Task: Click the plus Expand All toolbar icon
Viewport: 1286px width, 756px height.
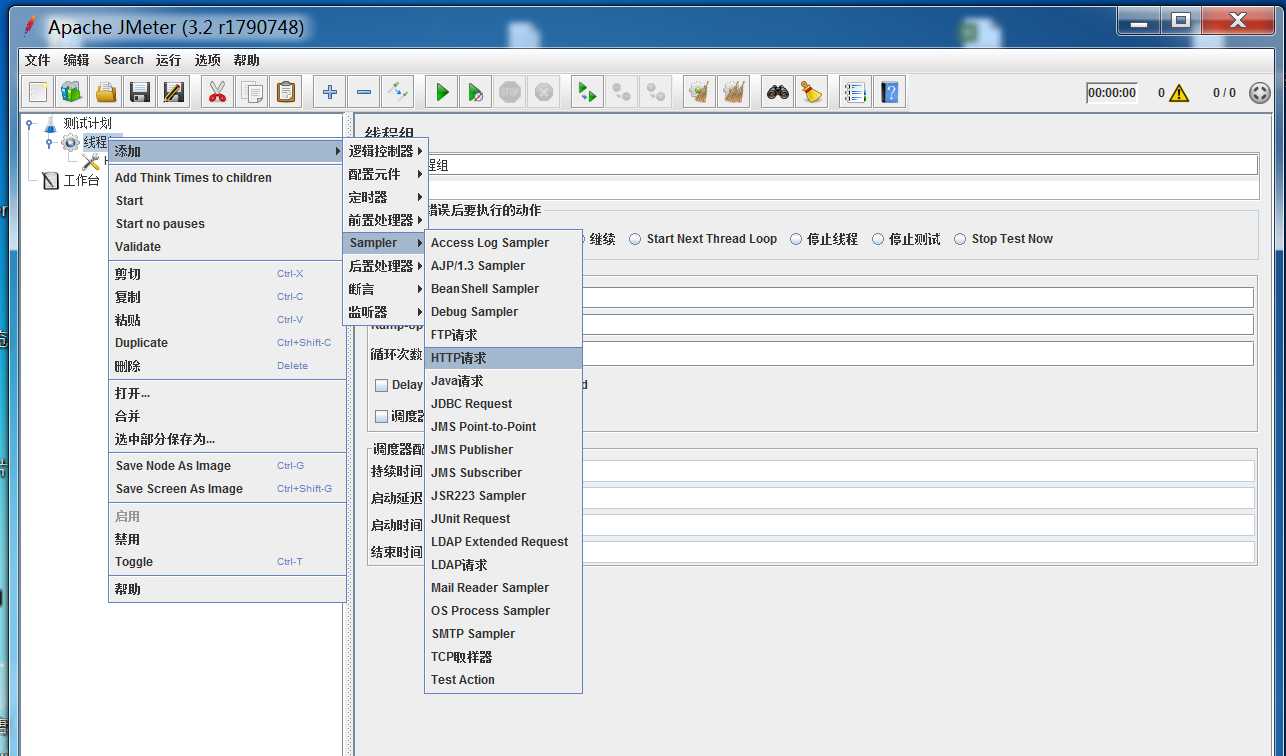Action: tap(329, 93)
